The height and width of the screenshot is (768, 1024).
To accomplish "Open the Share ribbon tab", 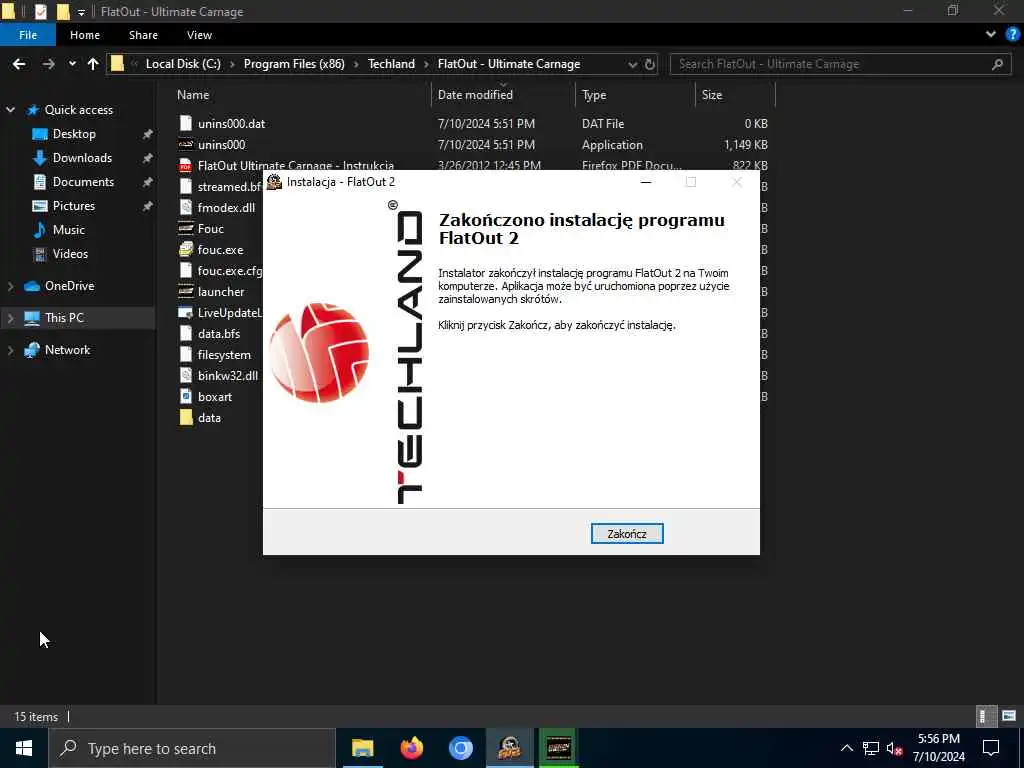I will pyautogui.click(x=143, y=35).
